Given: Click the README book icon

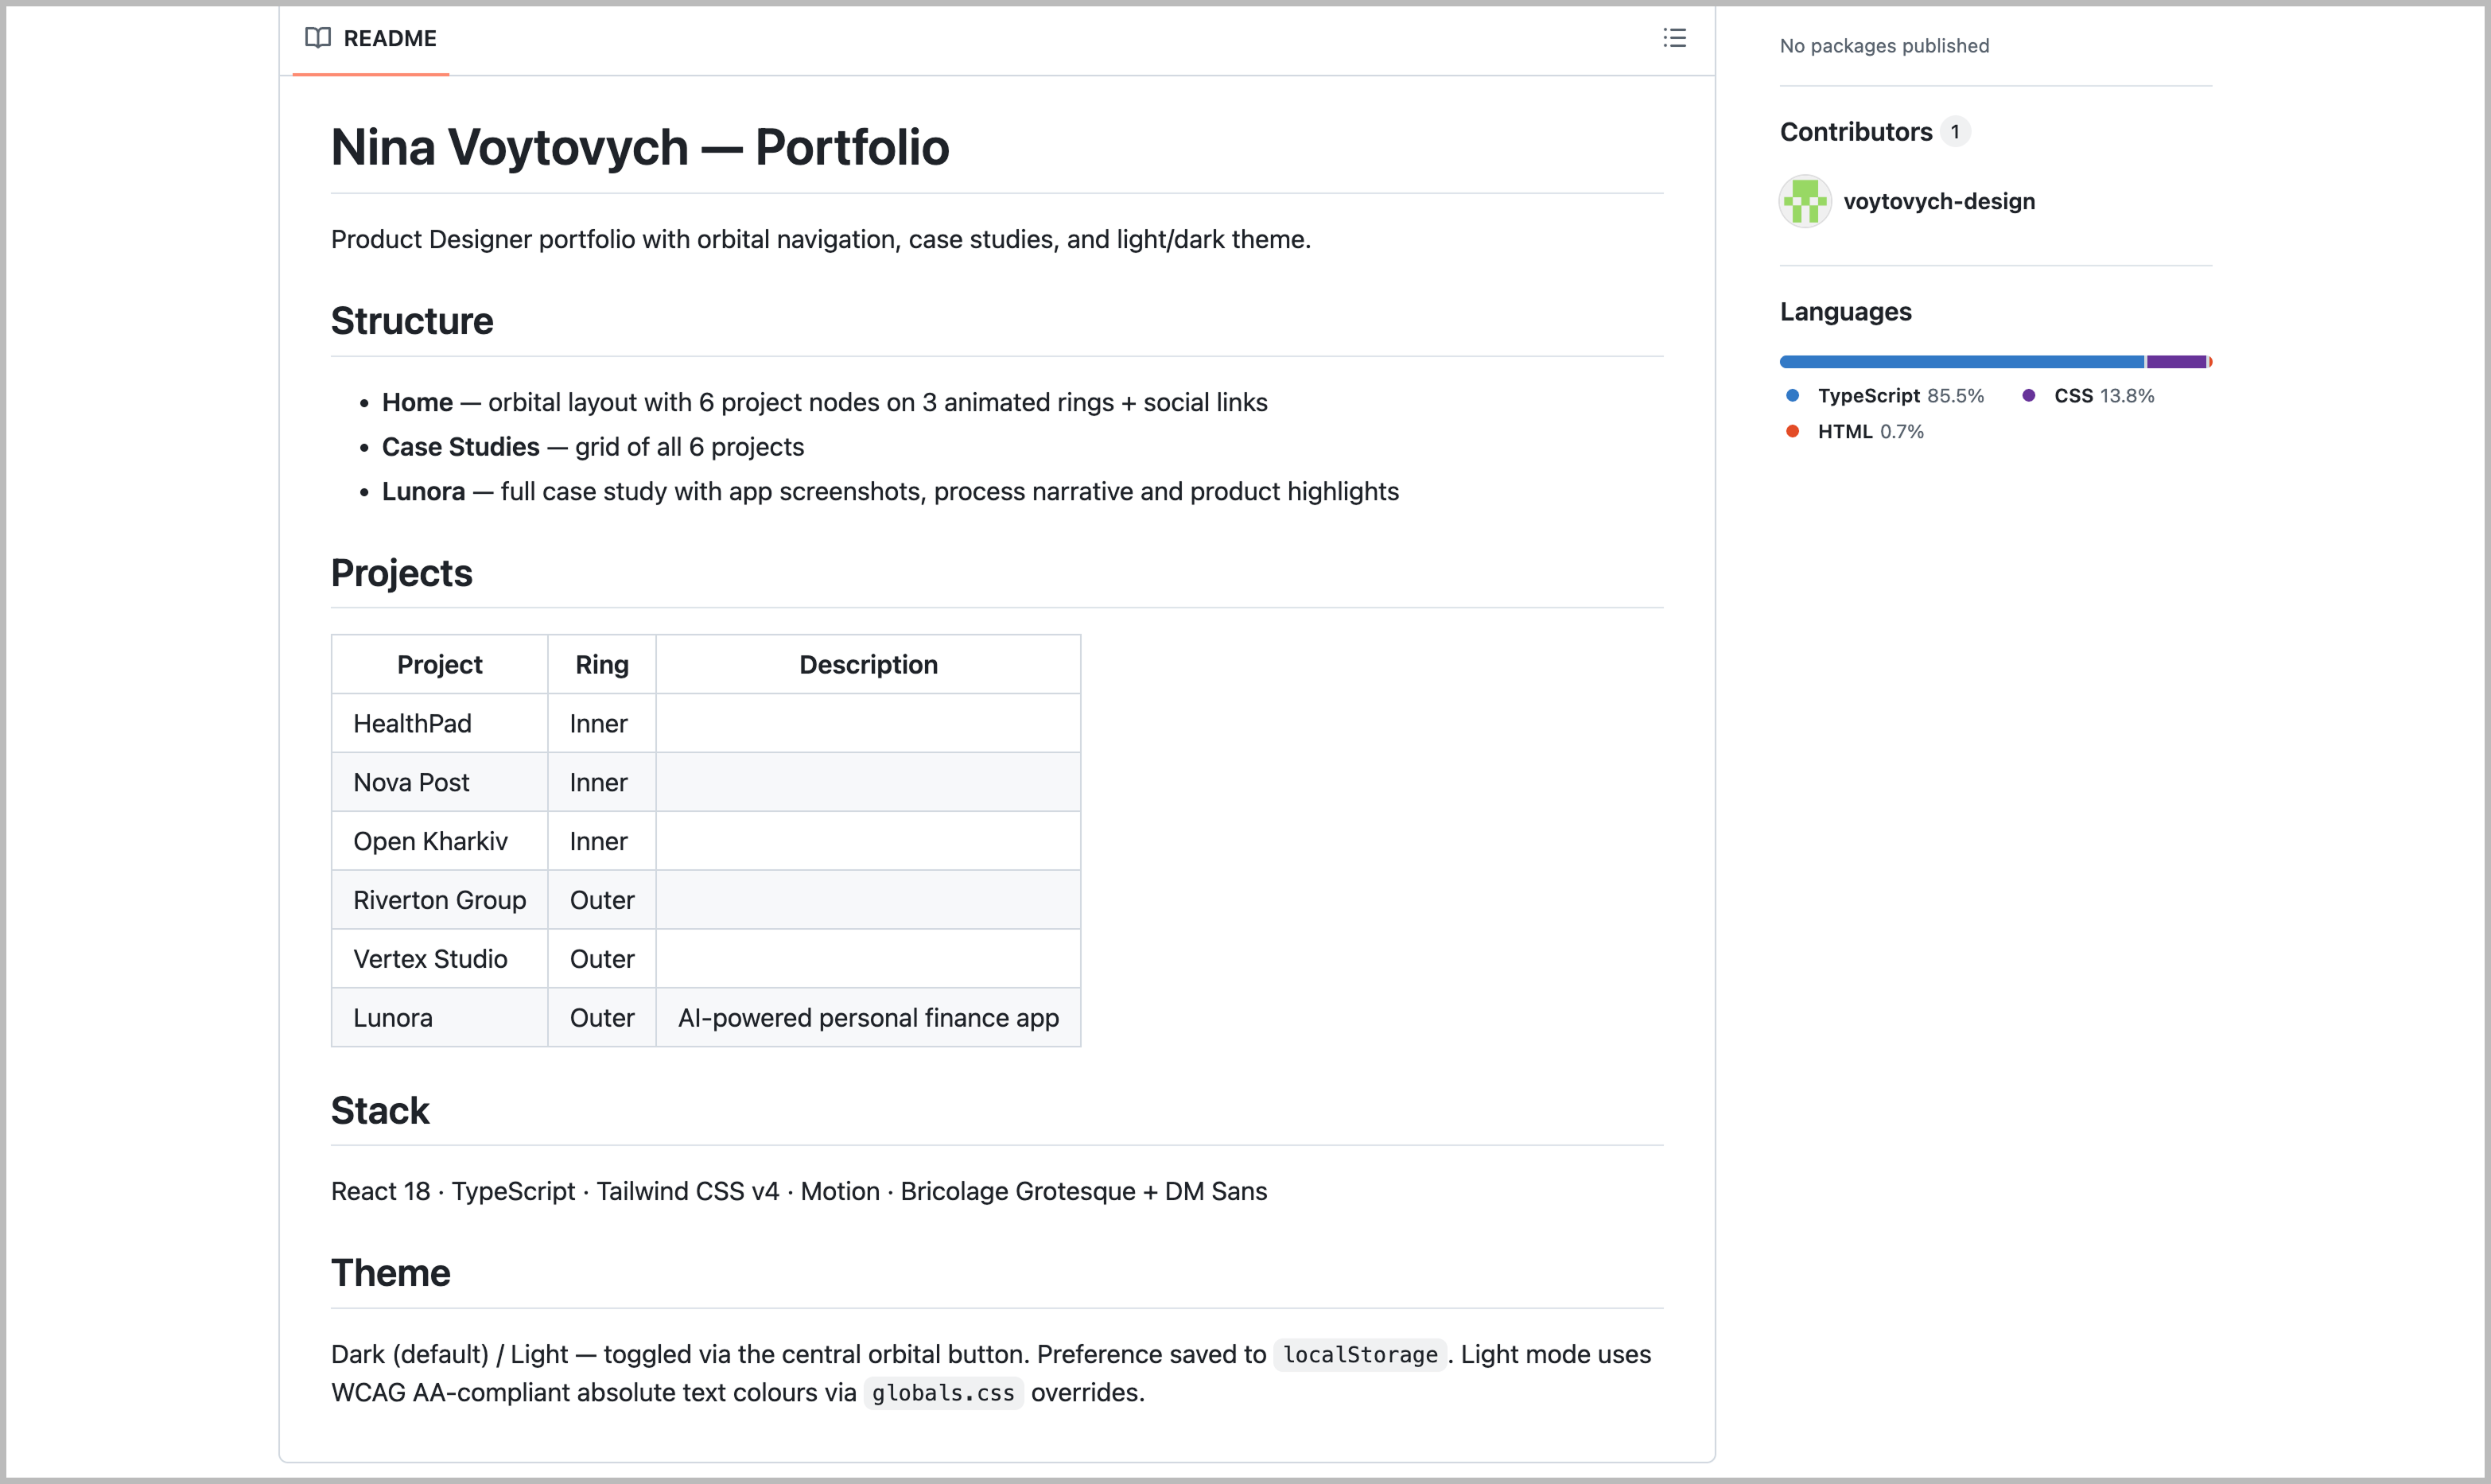Looking at the screenshot, I should point(318,38).
